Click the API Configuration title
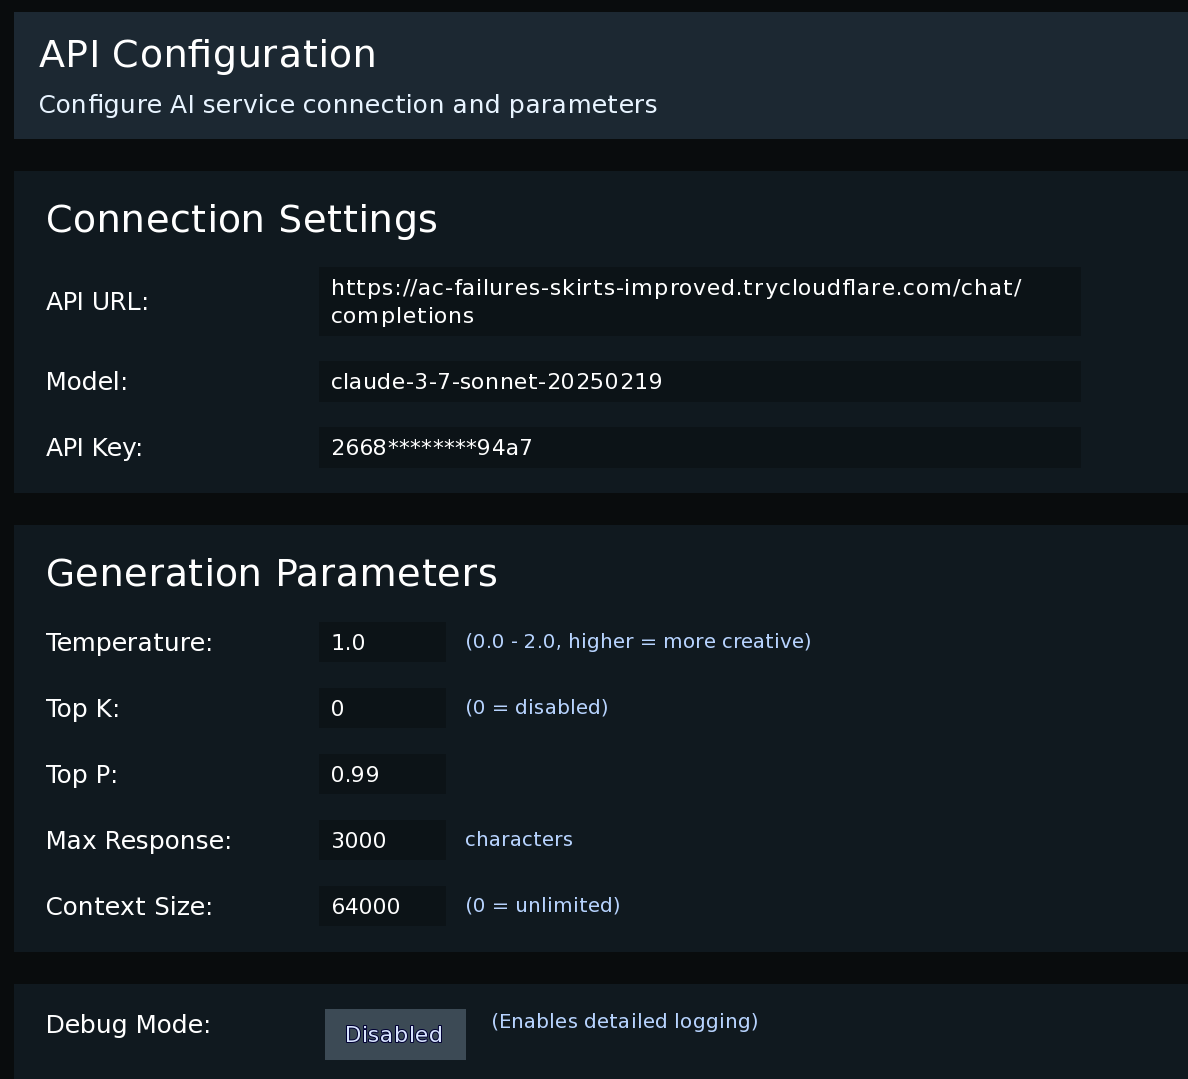The image size is (1188, 1079). [x=207, y=54]
